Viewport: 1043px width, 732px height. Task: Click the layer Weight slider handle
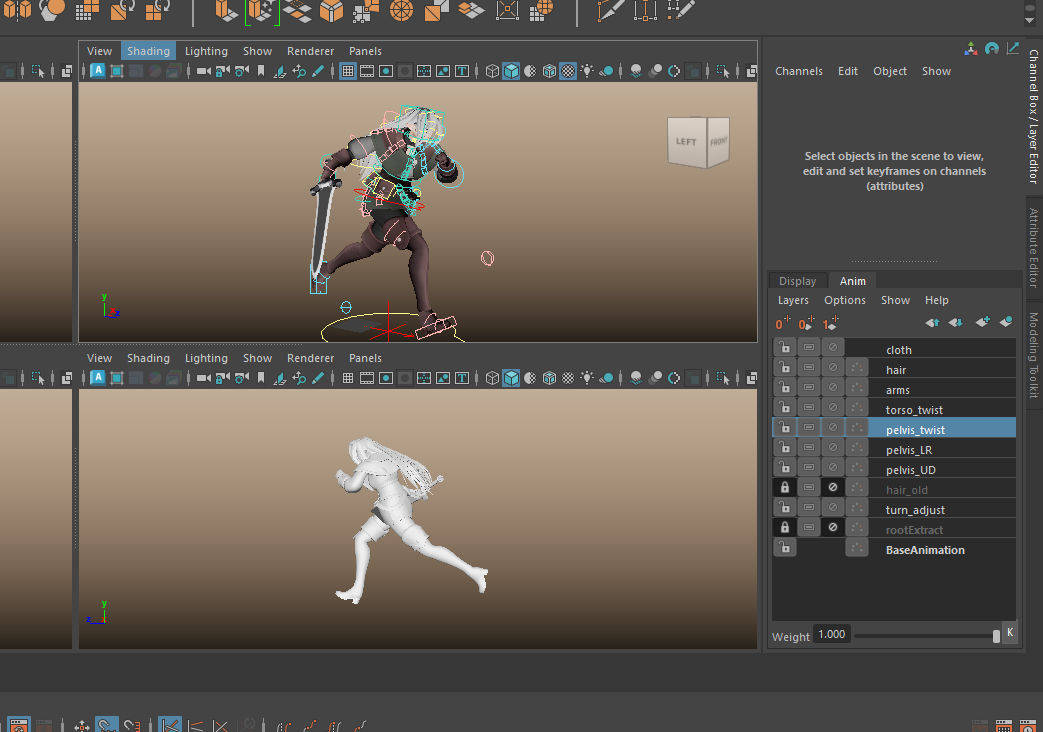(x=996, y=635)
